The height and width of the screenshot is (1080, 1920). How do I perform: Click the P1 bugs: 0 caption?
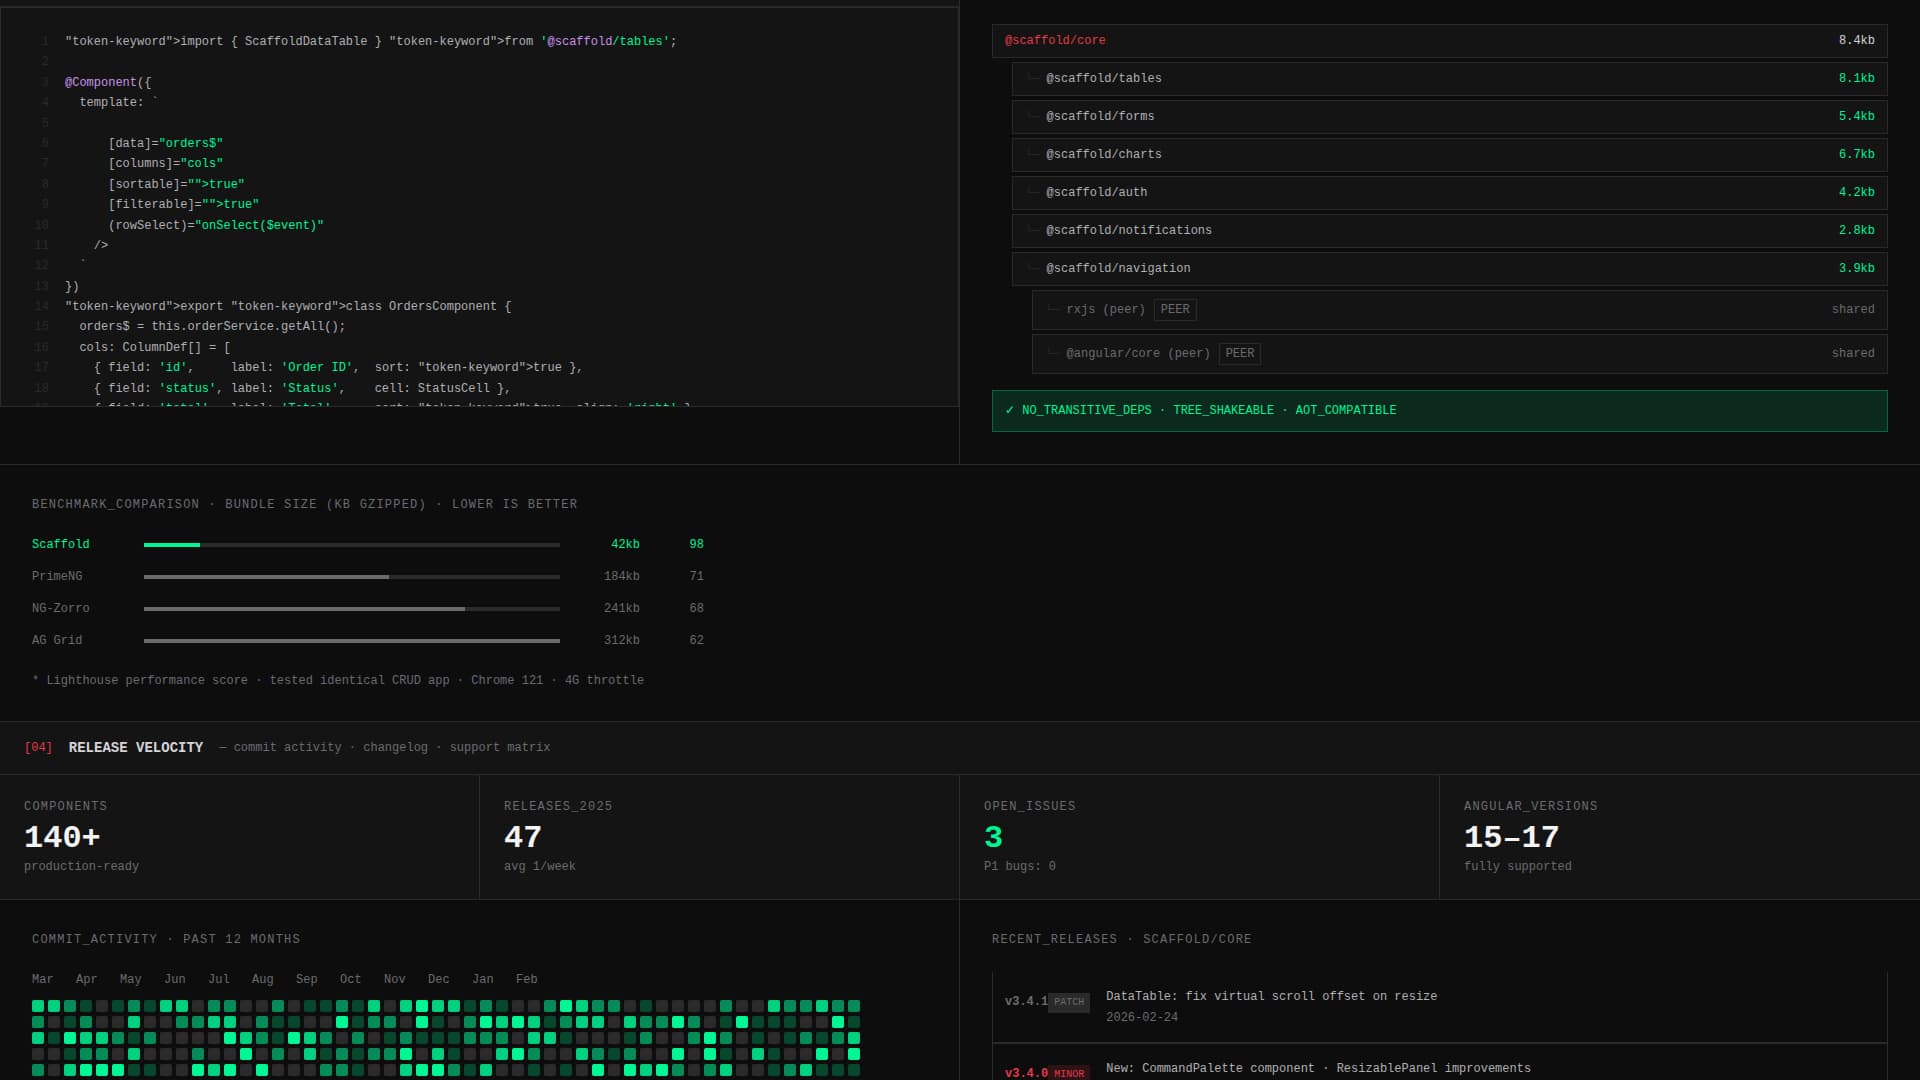(1020, 867)
